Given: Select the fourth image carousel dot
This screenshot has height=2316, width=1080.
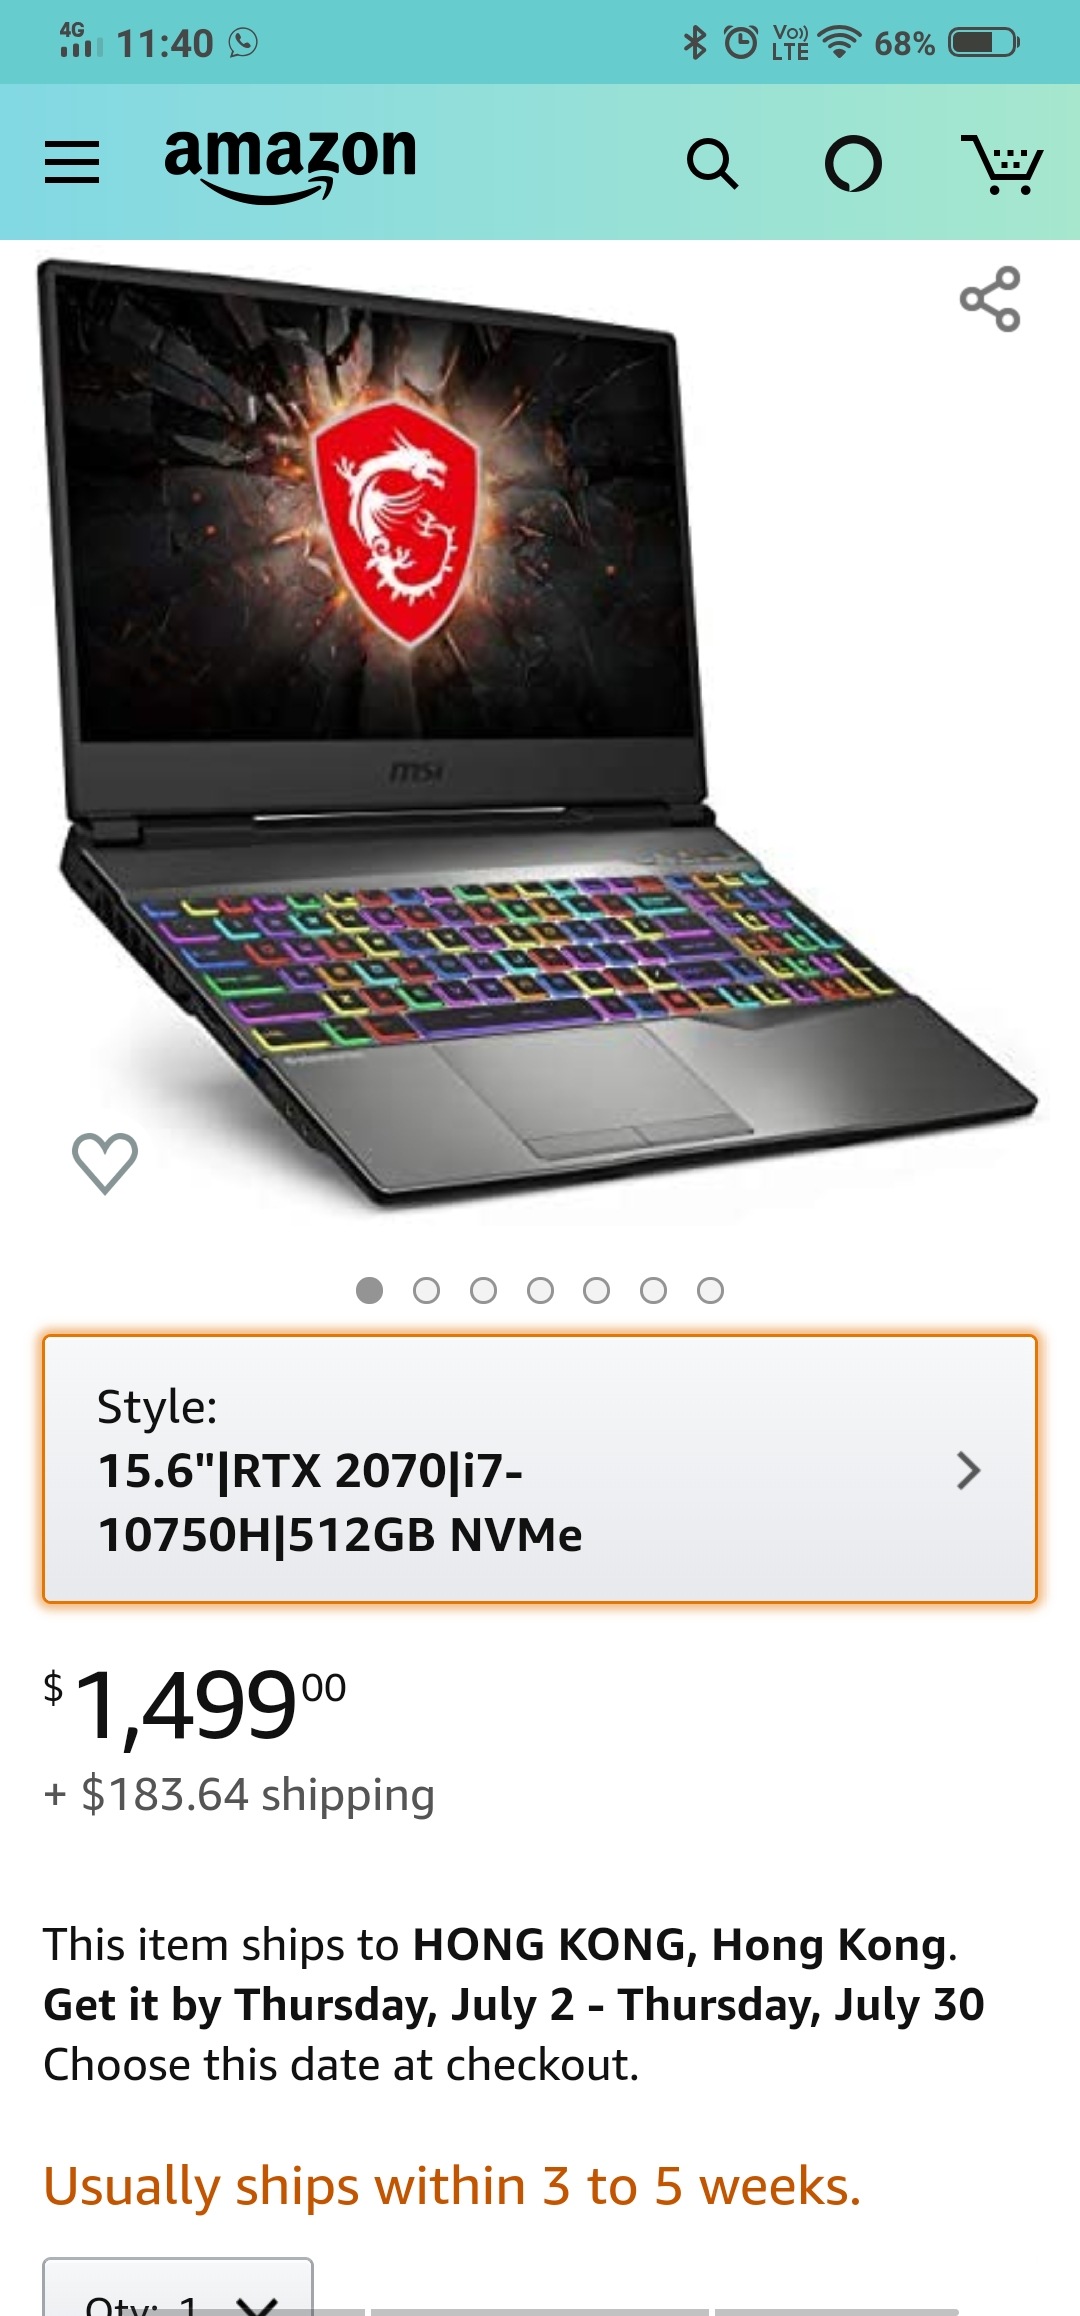Looking at the screenshot, I should pos(540,1291).
